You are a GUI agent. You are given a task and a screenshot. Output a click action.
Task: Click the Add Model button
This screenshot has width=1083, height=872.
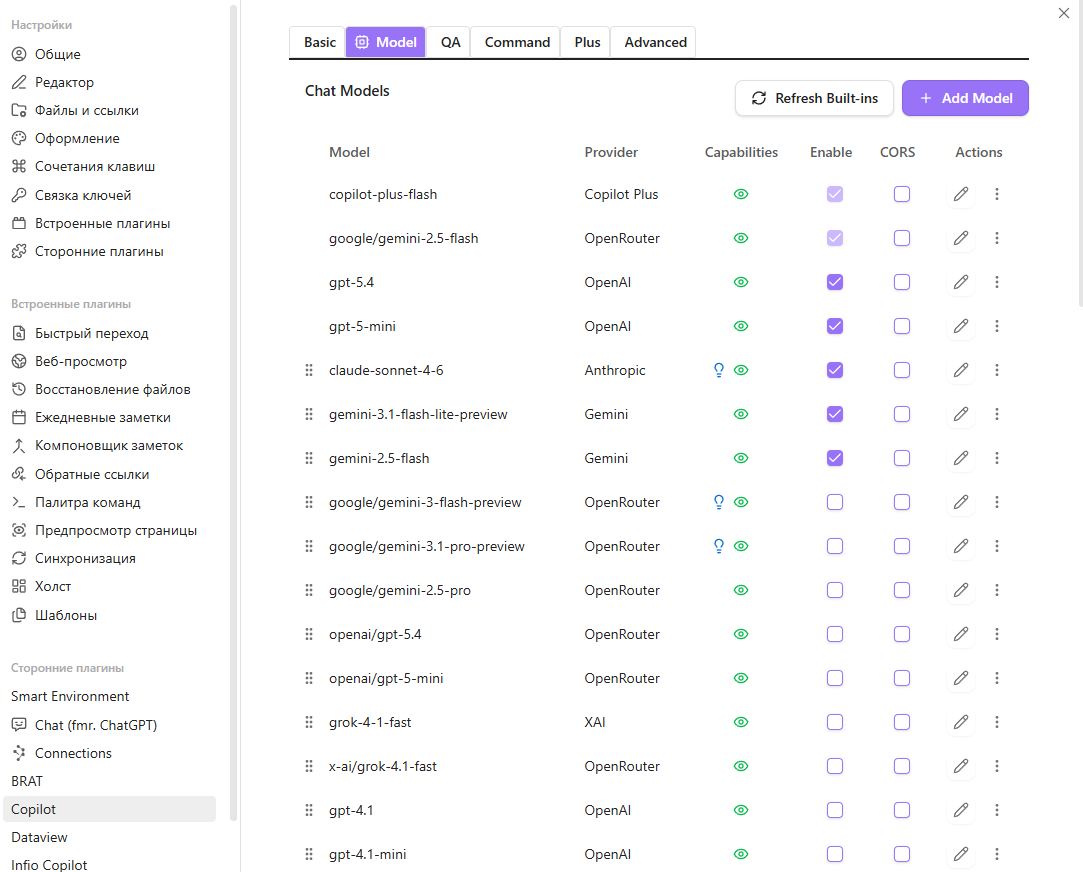click(x=965, y=98)
